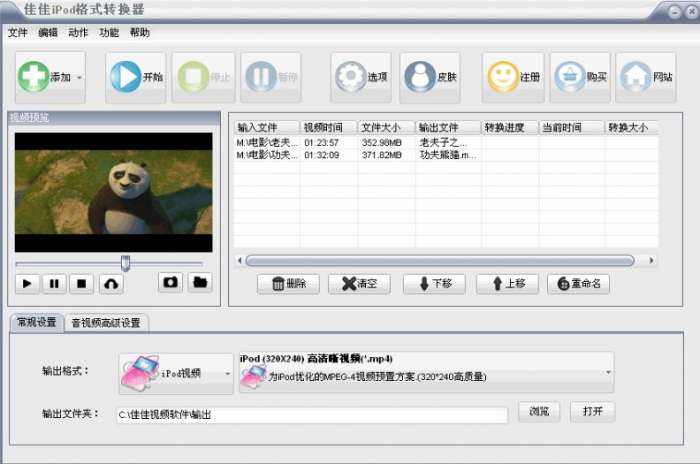Click the preview seek slider handle
Screen dimensions: 700x464
(125, 263)
